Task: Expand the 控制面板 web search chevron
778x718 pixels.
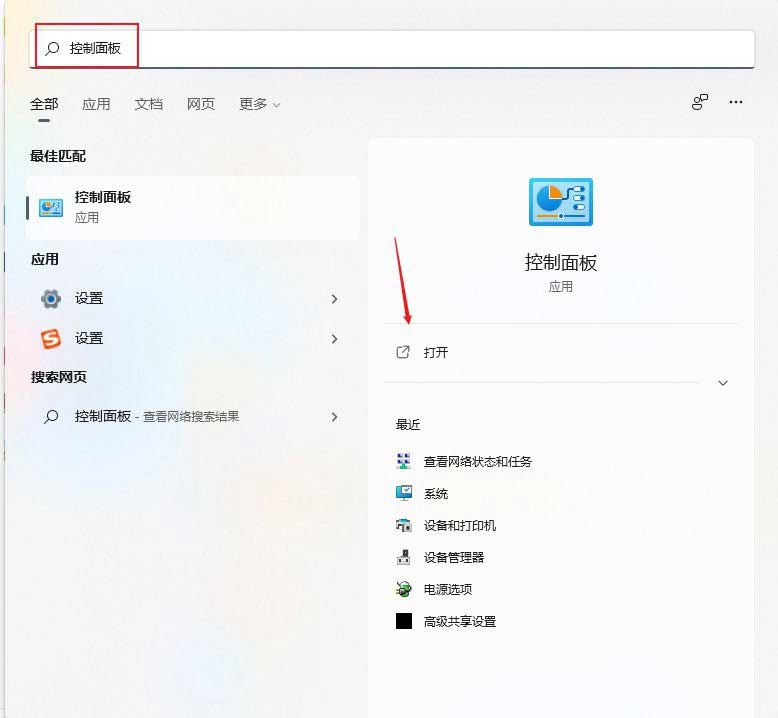Action: pyautogui.click(x=334, y=417)
